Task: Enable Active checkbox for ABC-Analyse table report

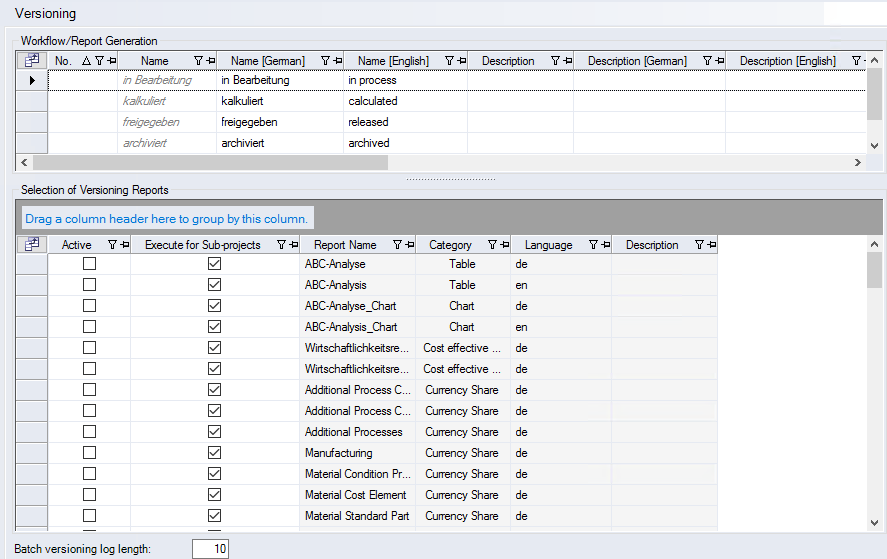Action: (90, 264)
